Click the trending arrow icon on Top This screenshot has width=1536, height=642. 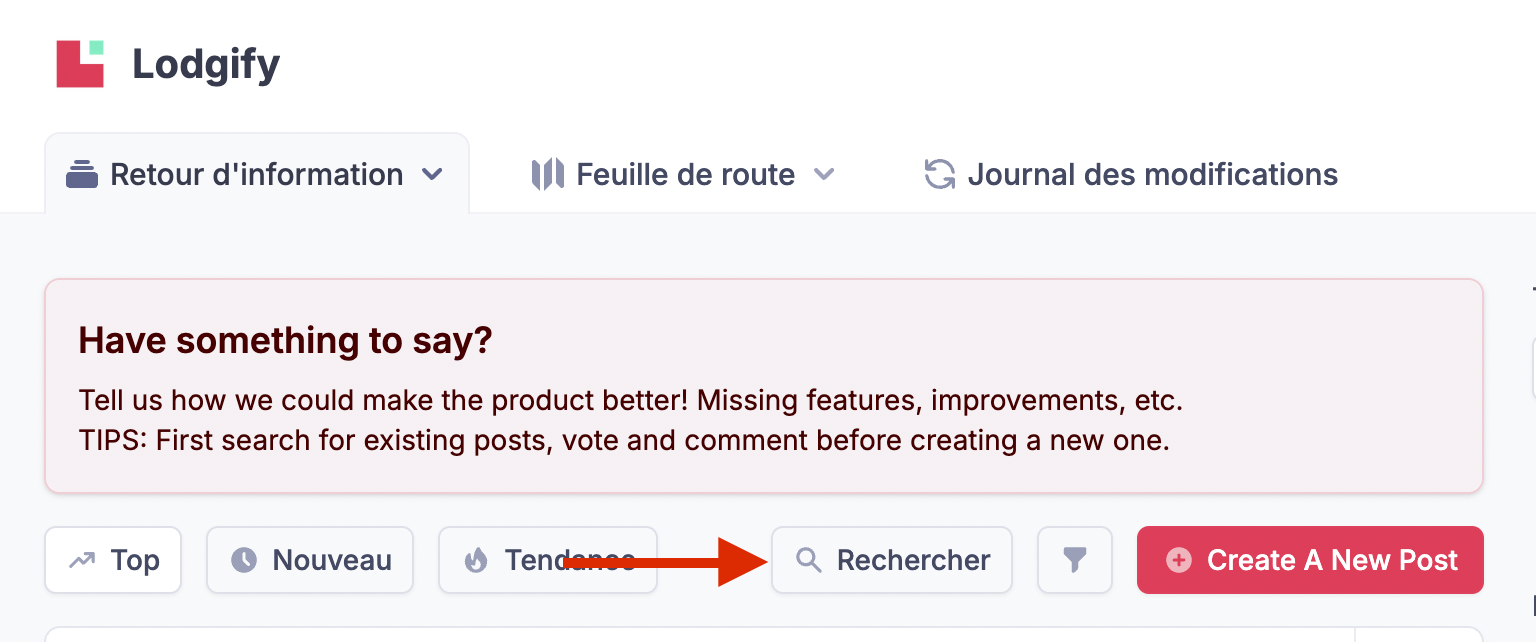[x=82, y=561]
